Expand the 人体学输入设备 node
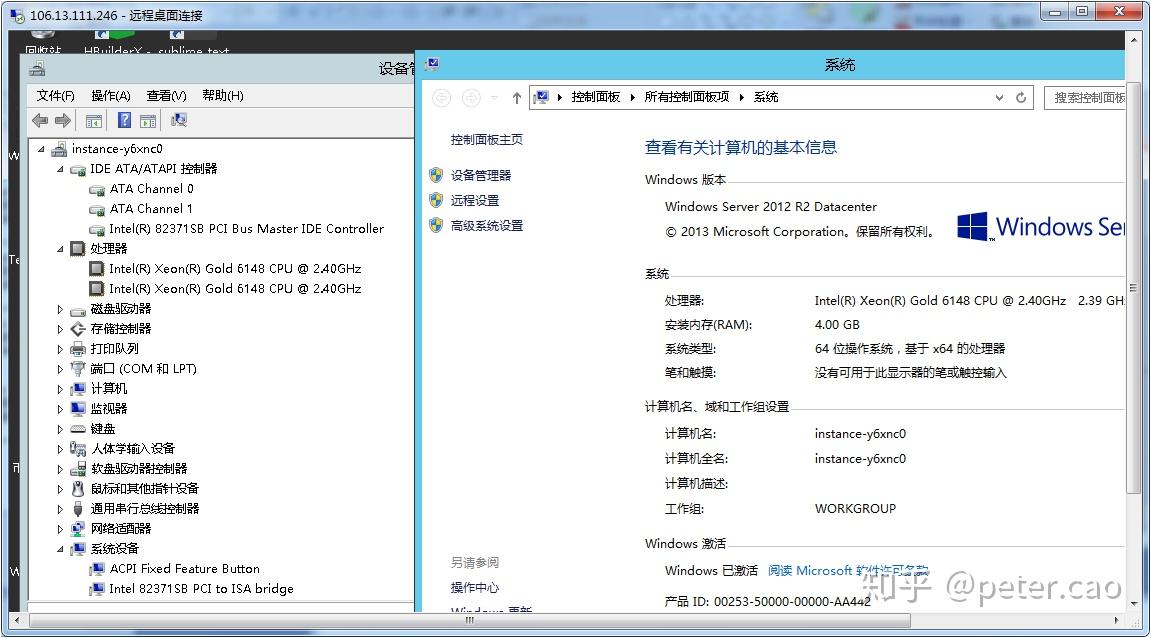The image size is (1151, 638). pyautogui.click(x=60, y=449)
